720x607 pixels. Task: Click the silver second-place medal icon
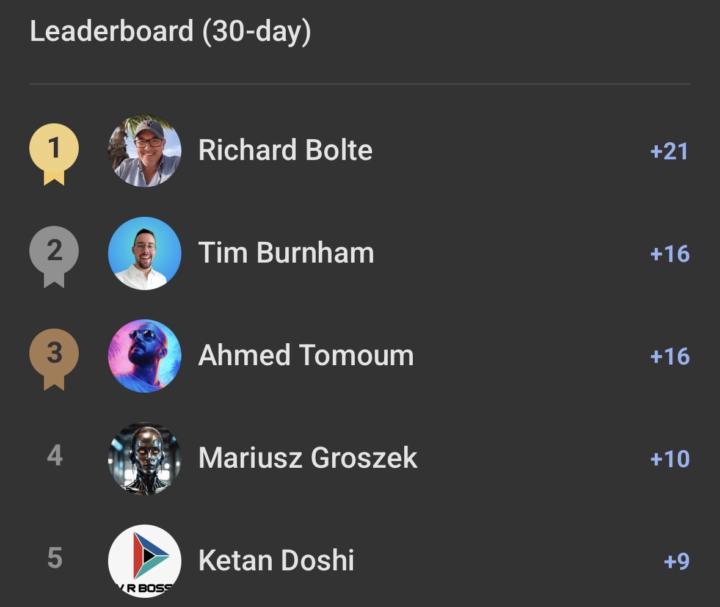pos(54,253)
